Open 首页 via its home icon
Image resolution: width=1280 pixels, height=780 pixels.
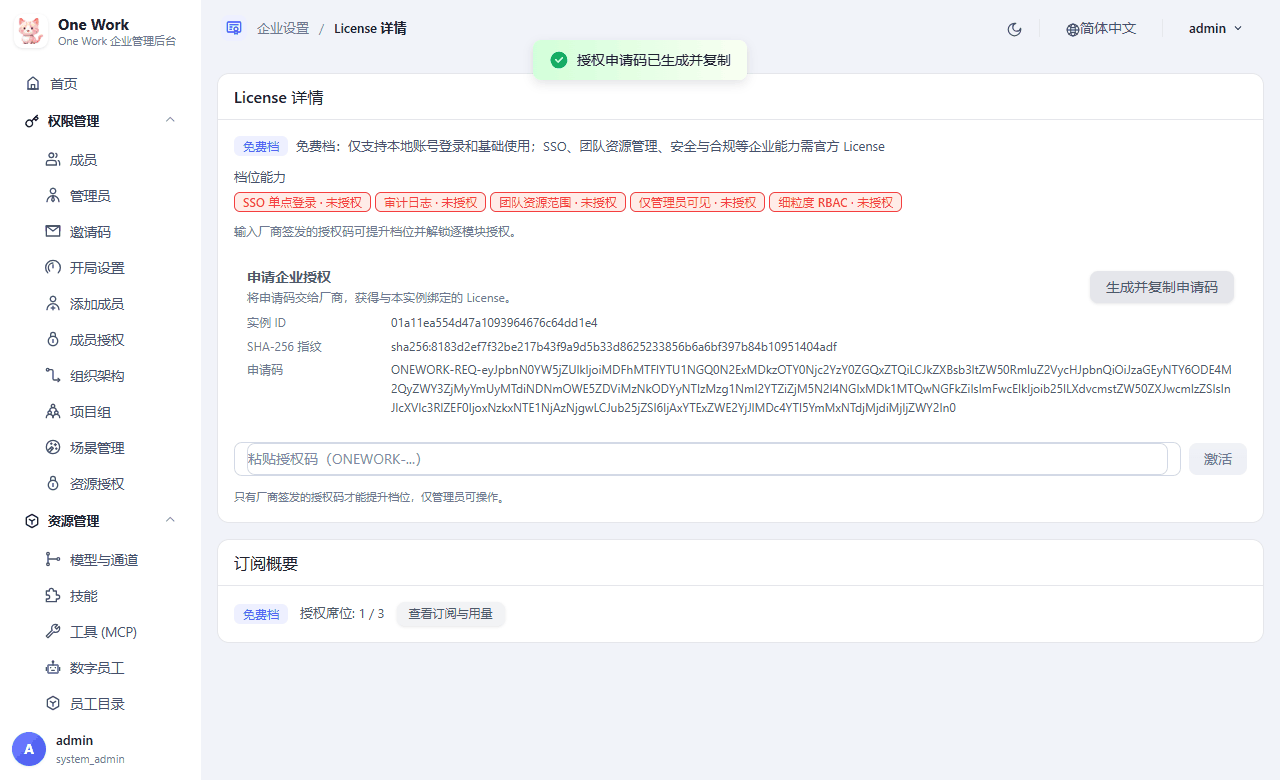33,84
